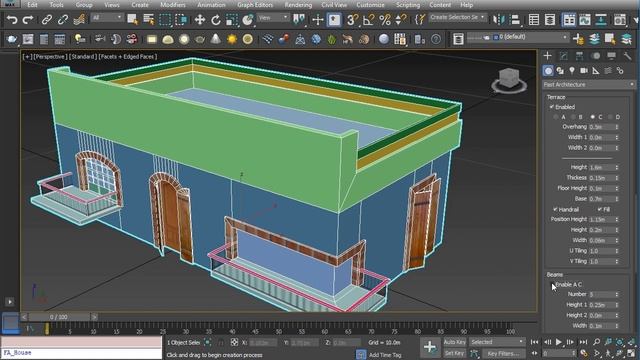This screenshot has width=640, height=360.
Task: Open Select by Name list icon
Action: coord(149,19)
